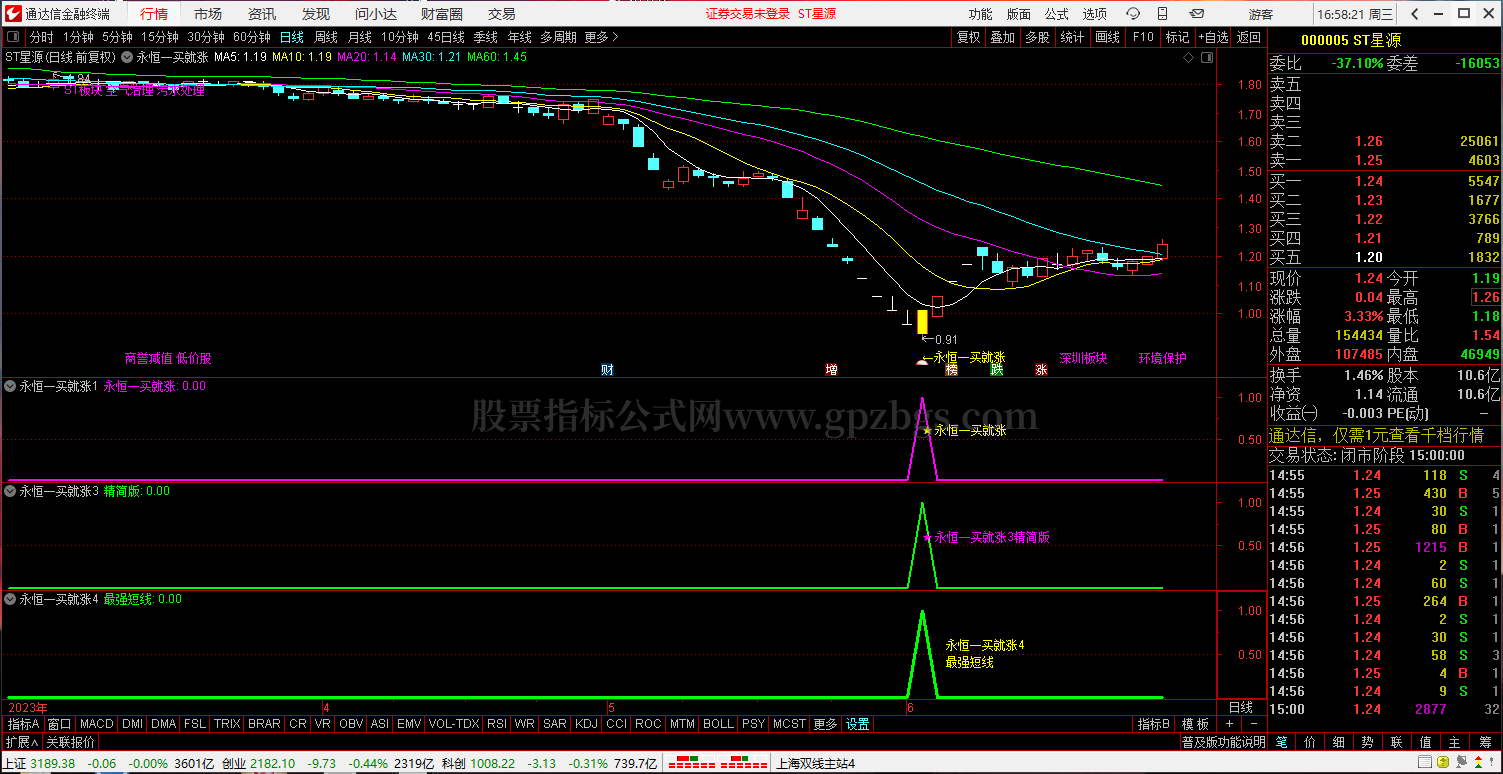Viewport: 1503px width, 774px height.
Task: Click the TDX red logo icon
Action: coord(12,13)
